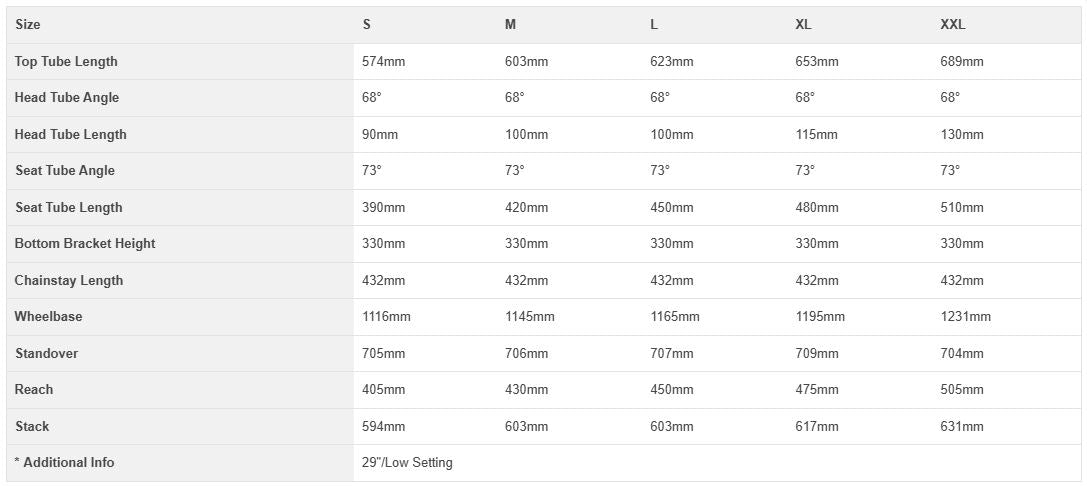
Task: Select the 29"/Low Setting text
Action: click(407, 463)
